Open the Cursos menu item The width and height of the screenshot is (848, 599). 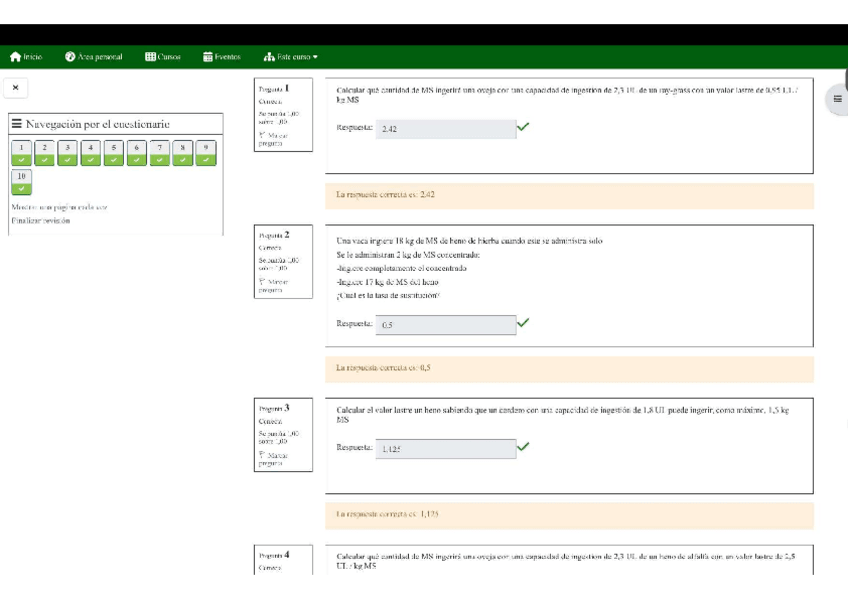click(x=163, y=57)
